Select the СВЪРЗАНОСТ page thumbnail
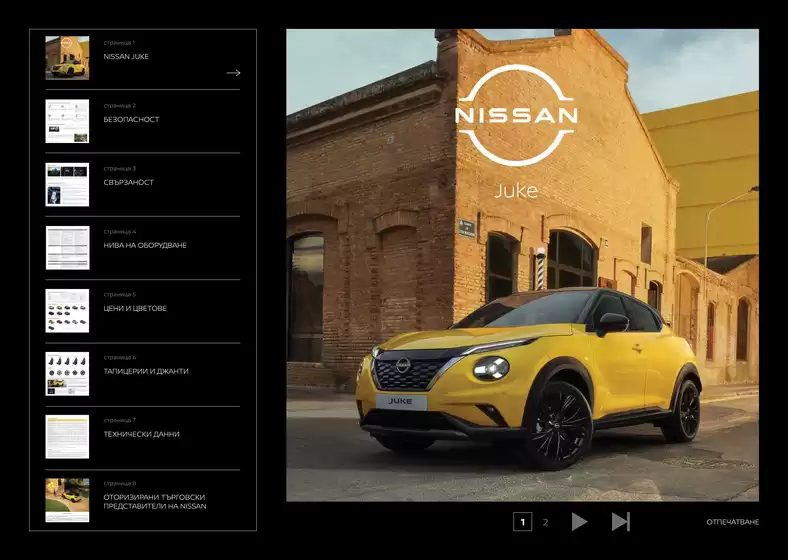The width and height of the screenshot is (788, 560). [x=67, y=184]
